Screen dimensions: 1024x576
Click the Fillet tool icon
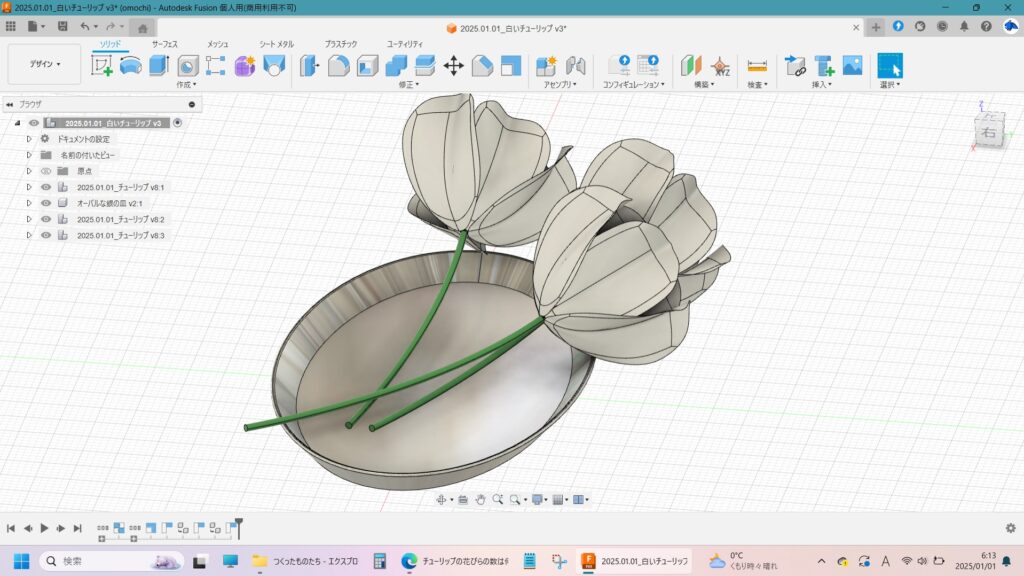point(339,66)
